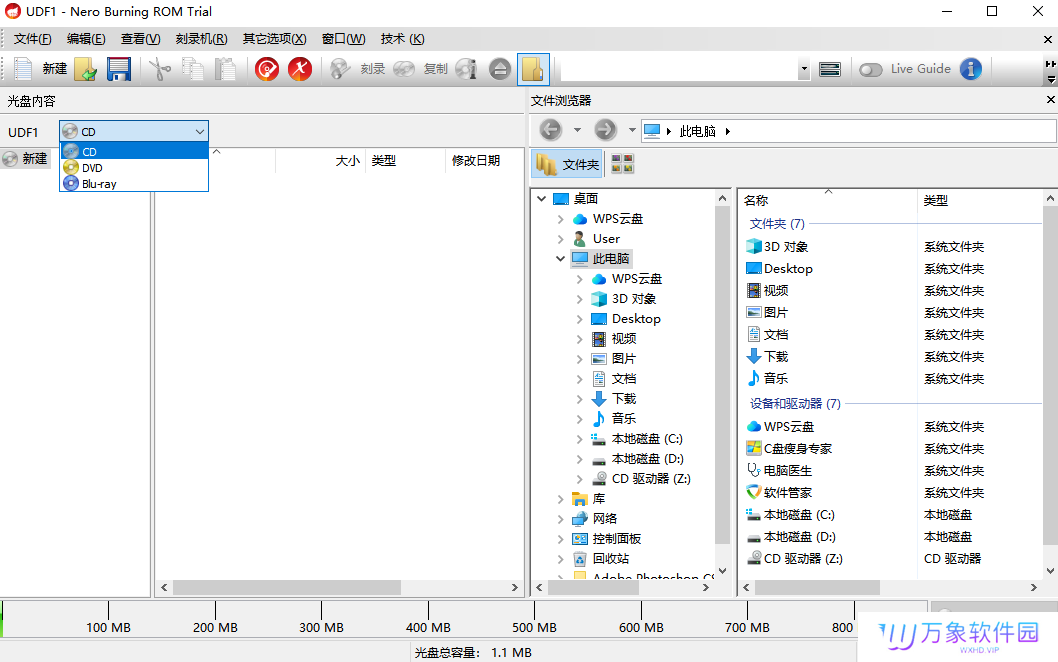Click the Eject disc icon
The width and height of the screenshot is (1058, 662).
click(500, 69)
